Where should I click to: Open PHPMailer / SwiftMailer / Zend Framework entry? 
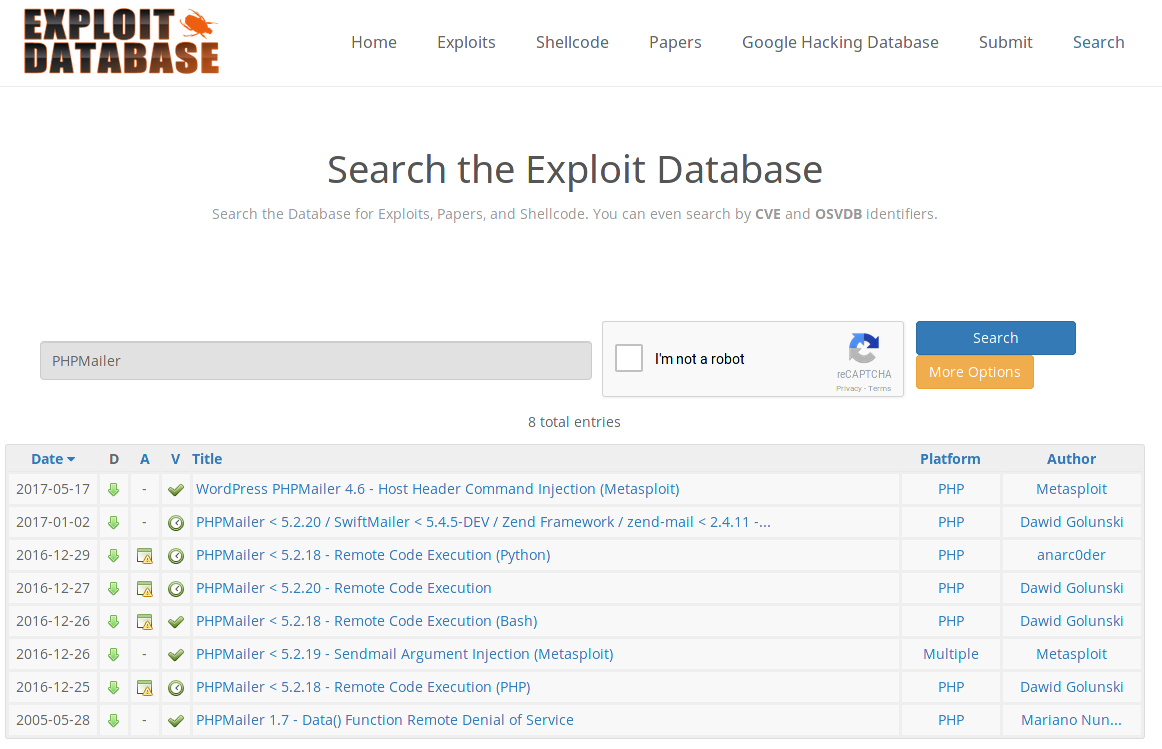coord(483,522)
